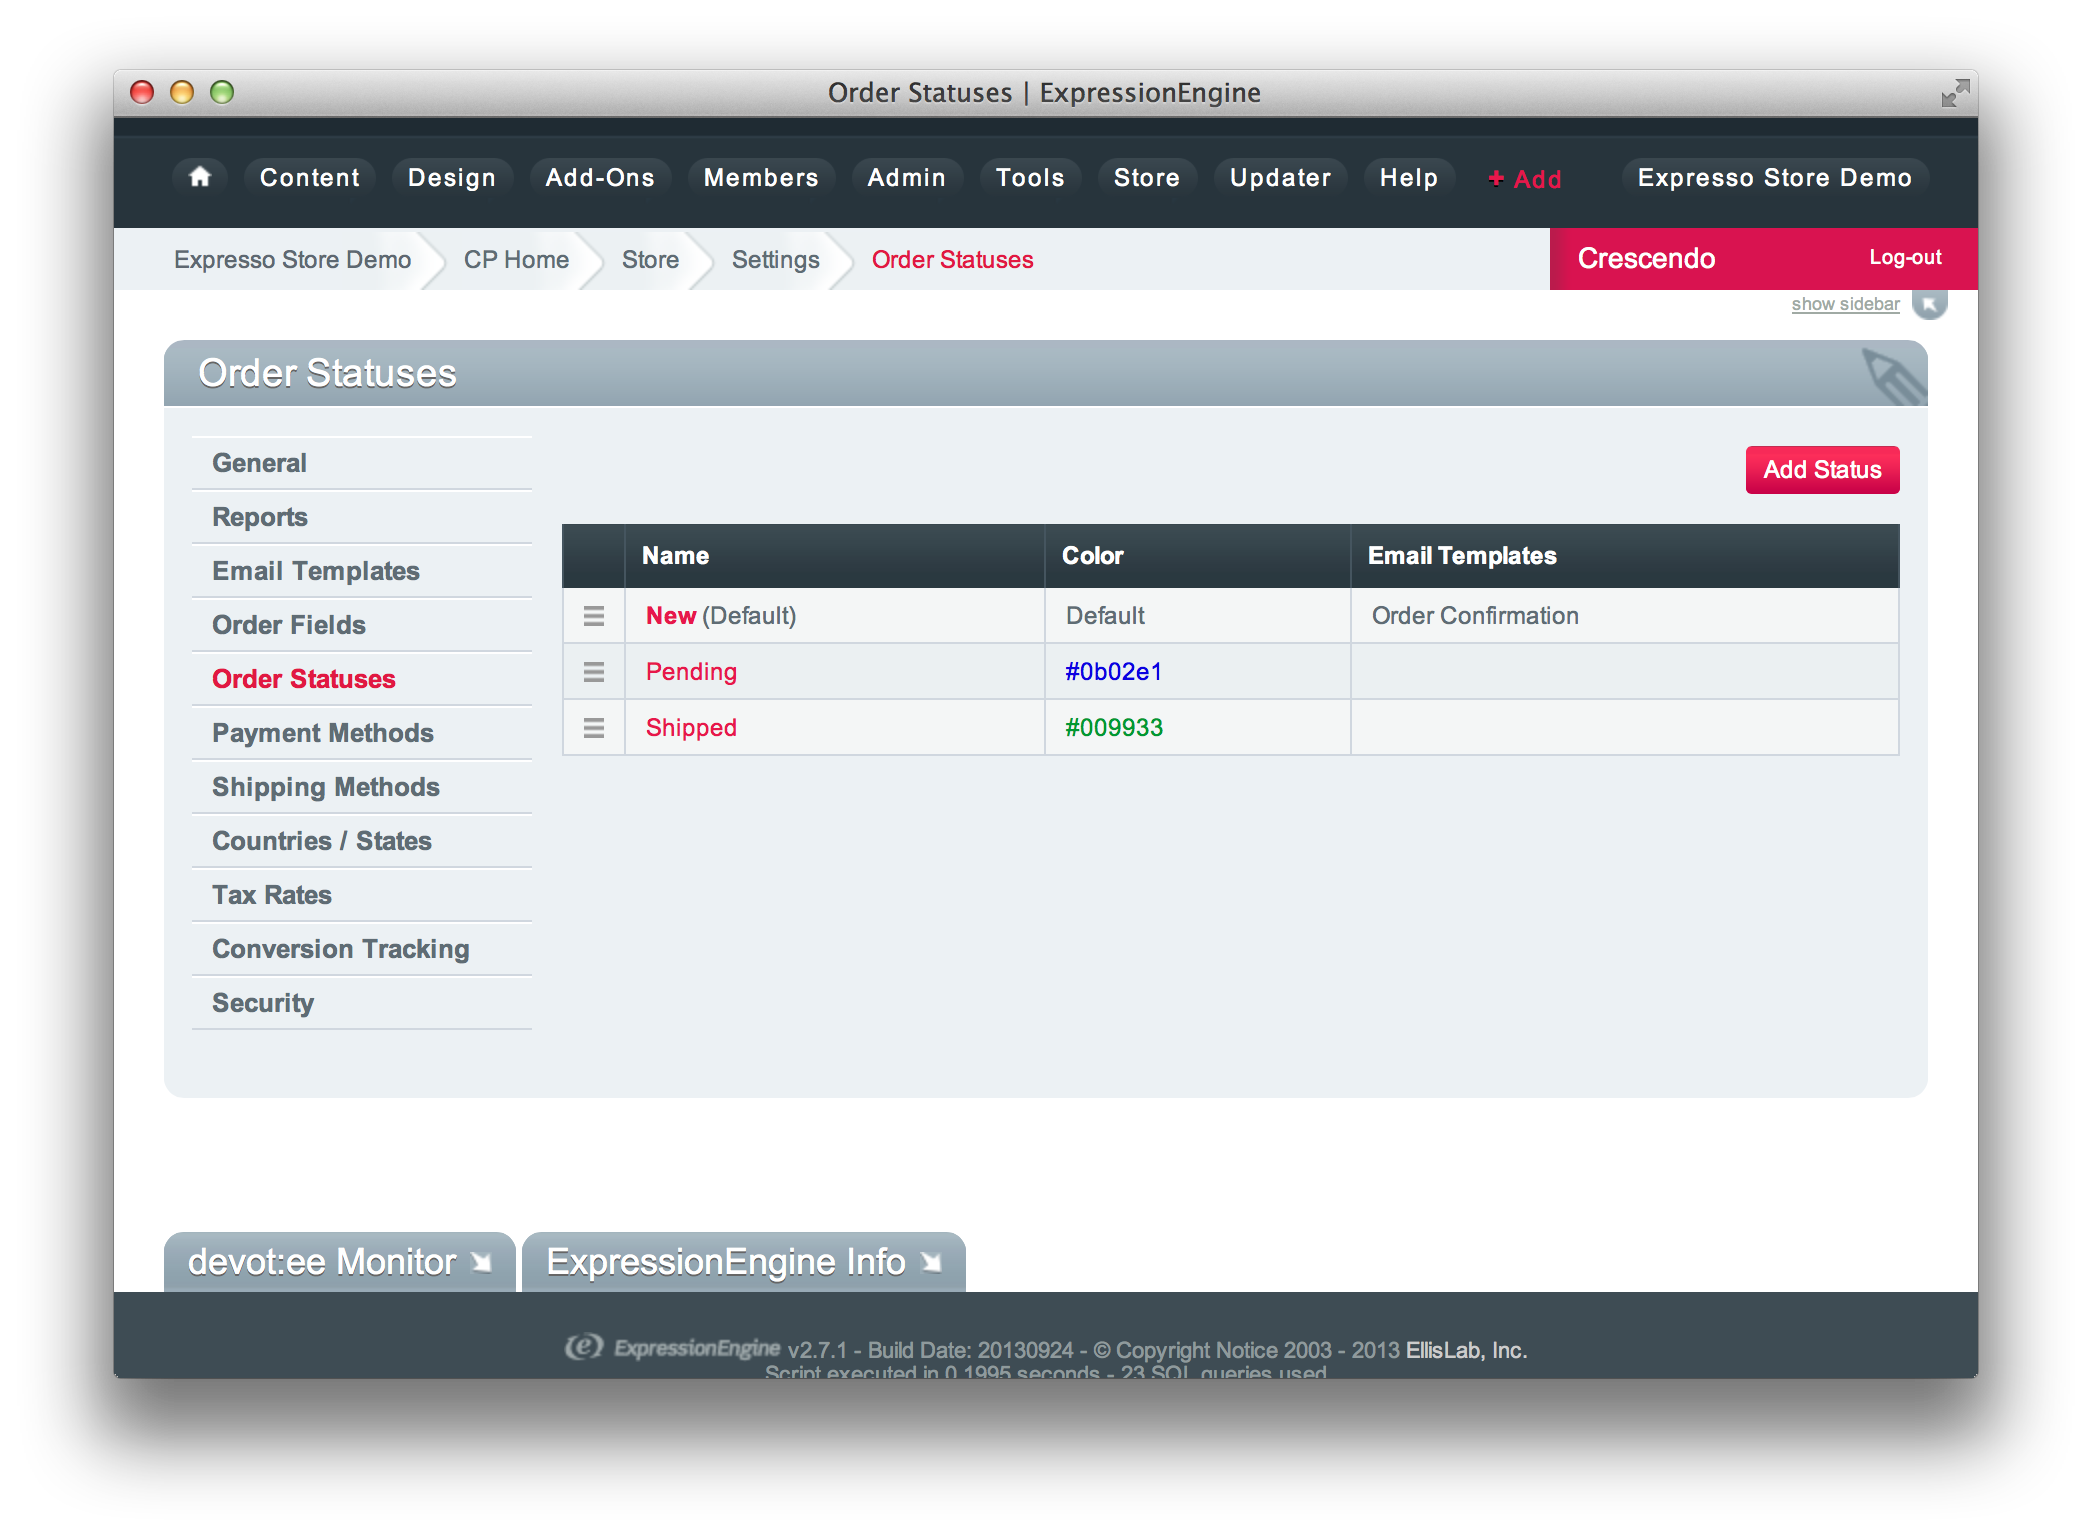Open the Help menu
This screenshot has width=2092, height=1536.
[1409, 177]
